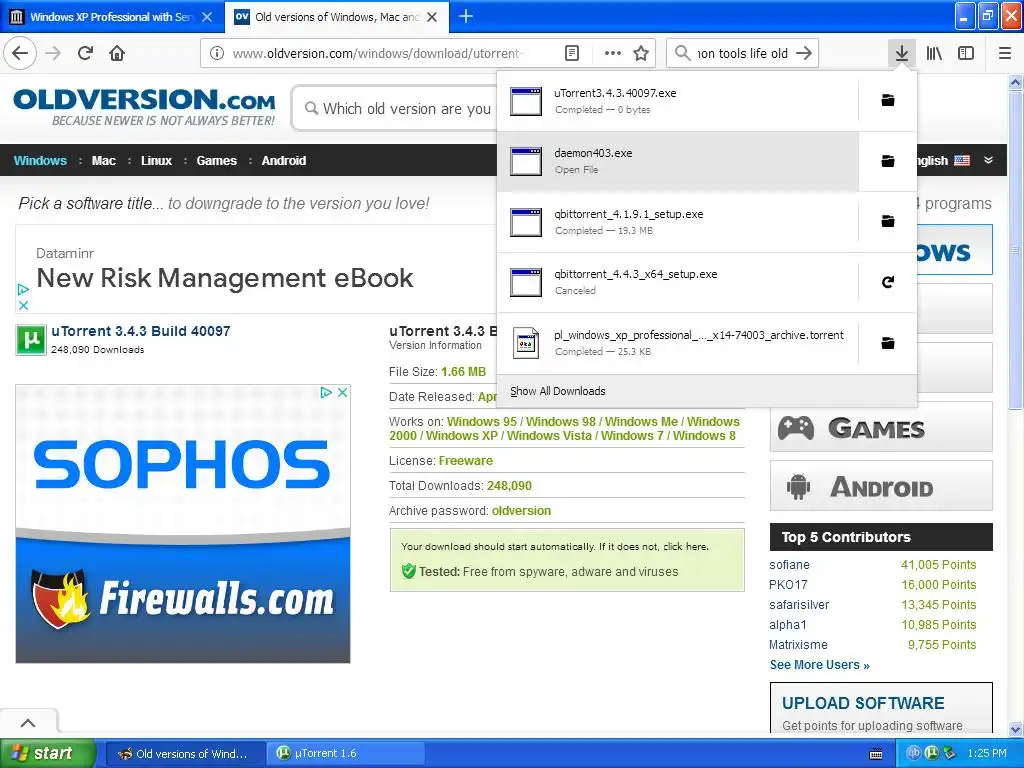Open folder containing the .torrent archive file
The height and width of the screenshot is (768, 1024).
(x=888, y=343)
